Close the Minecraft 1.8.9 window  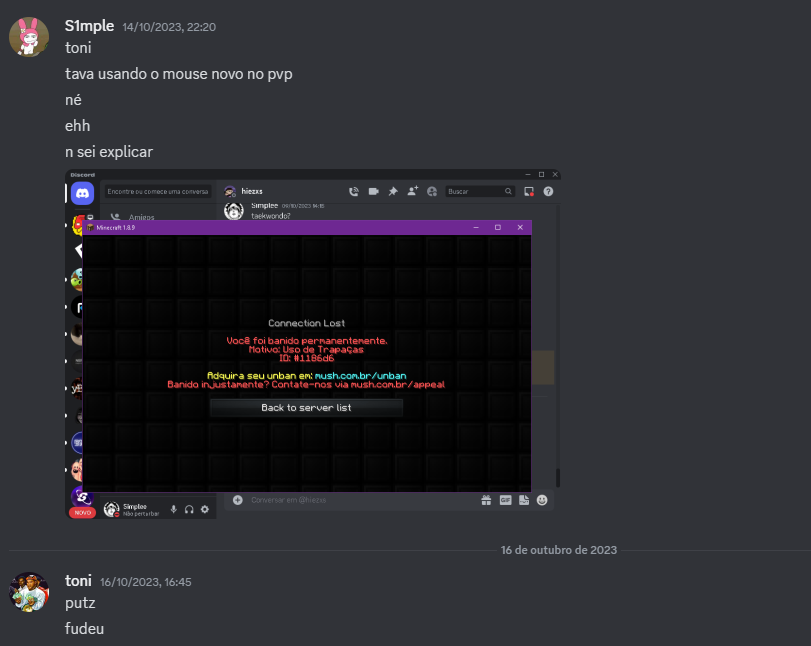[520, 228]
